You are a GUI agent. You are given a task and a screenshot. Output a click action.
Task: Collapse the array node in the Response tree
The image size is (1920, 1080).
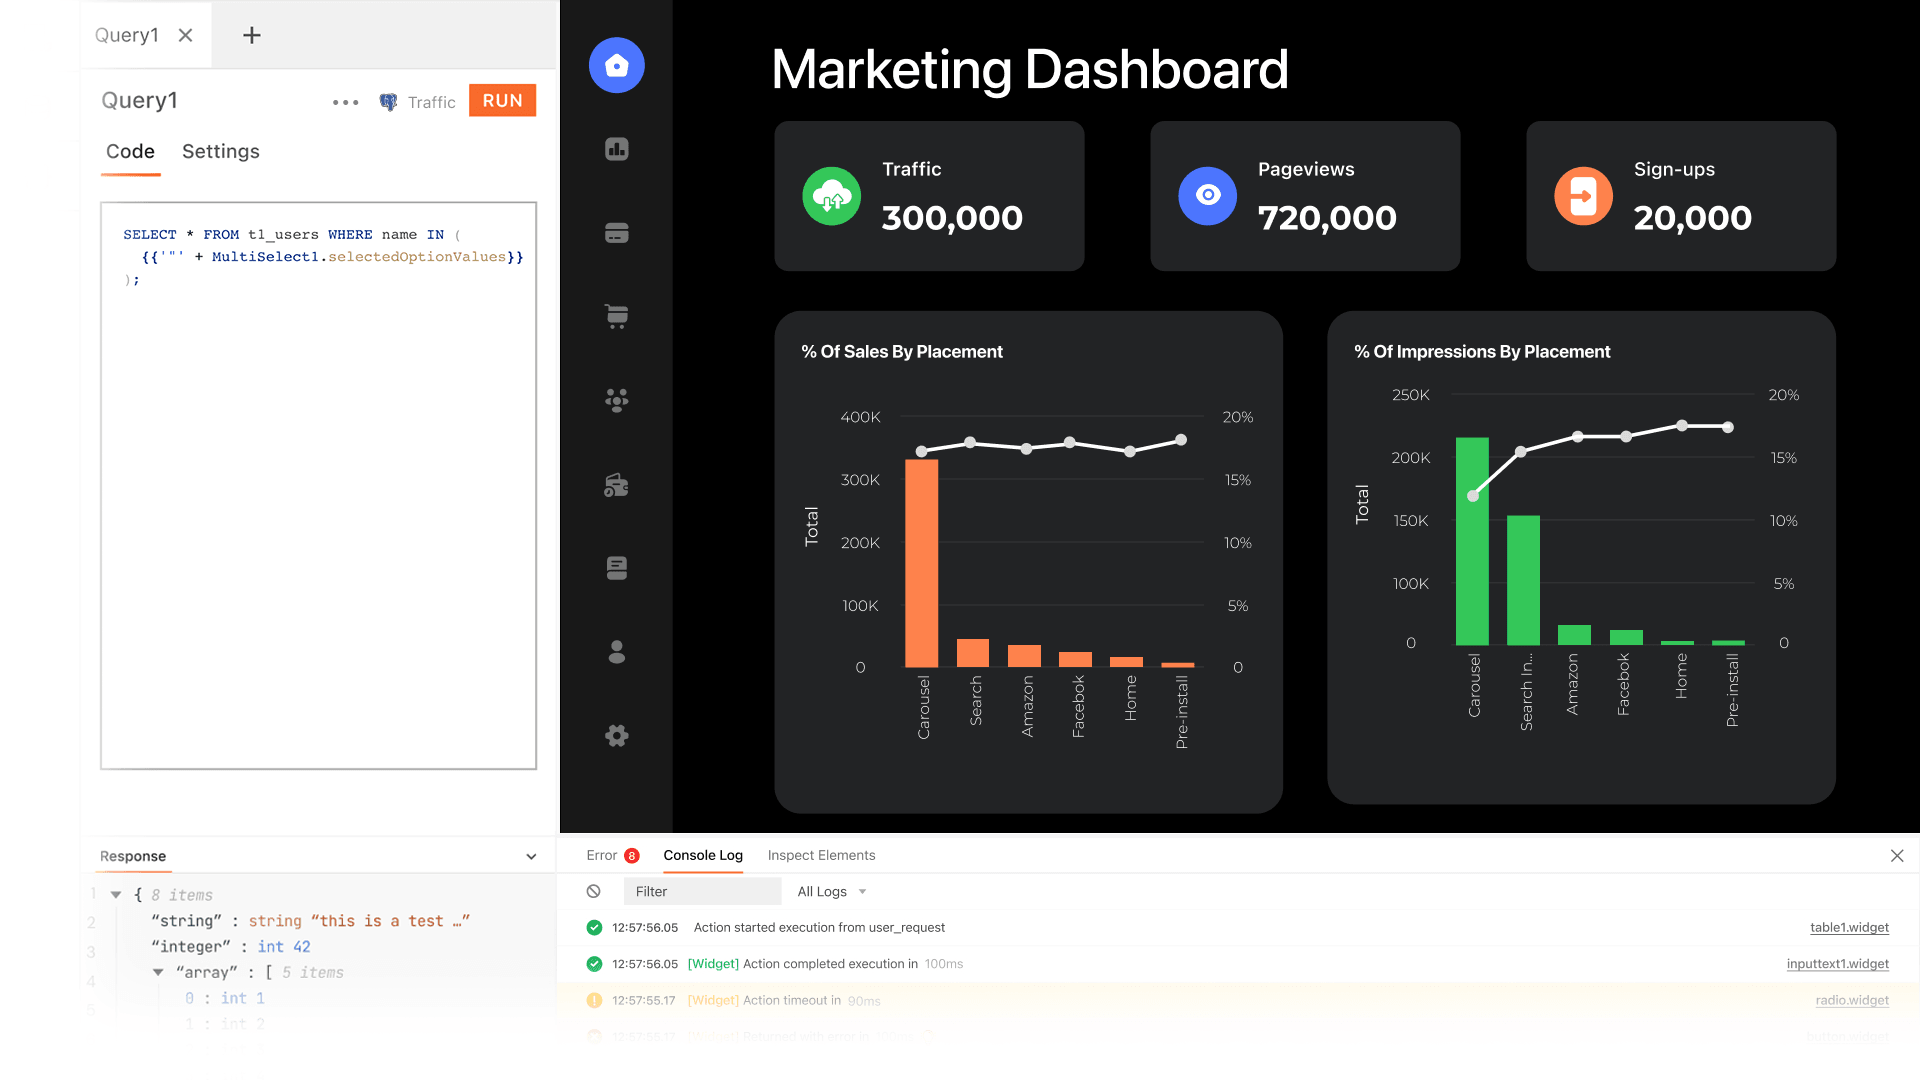click(158, 972)
